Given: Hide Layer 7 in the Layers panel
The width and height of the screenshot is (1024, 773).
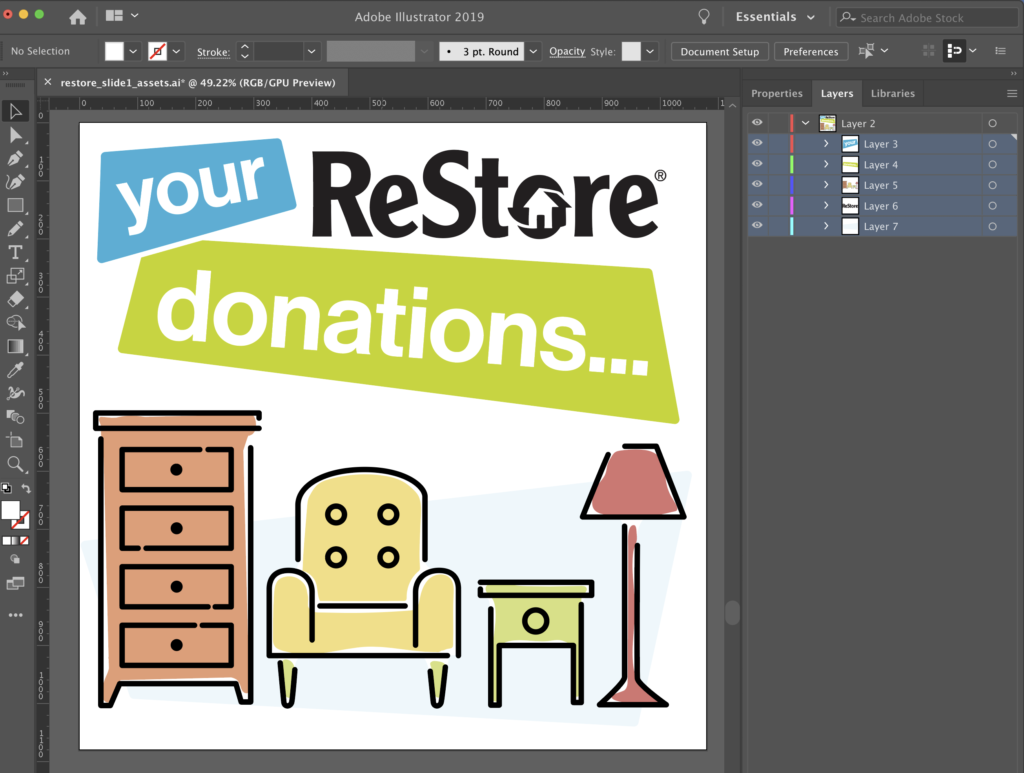Looking at the screenshot, I should click(x=757, y=225).
